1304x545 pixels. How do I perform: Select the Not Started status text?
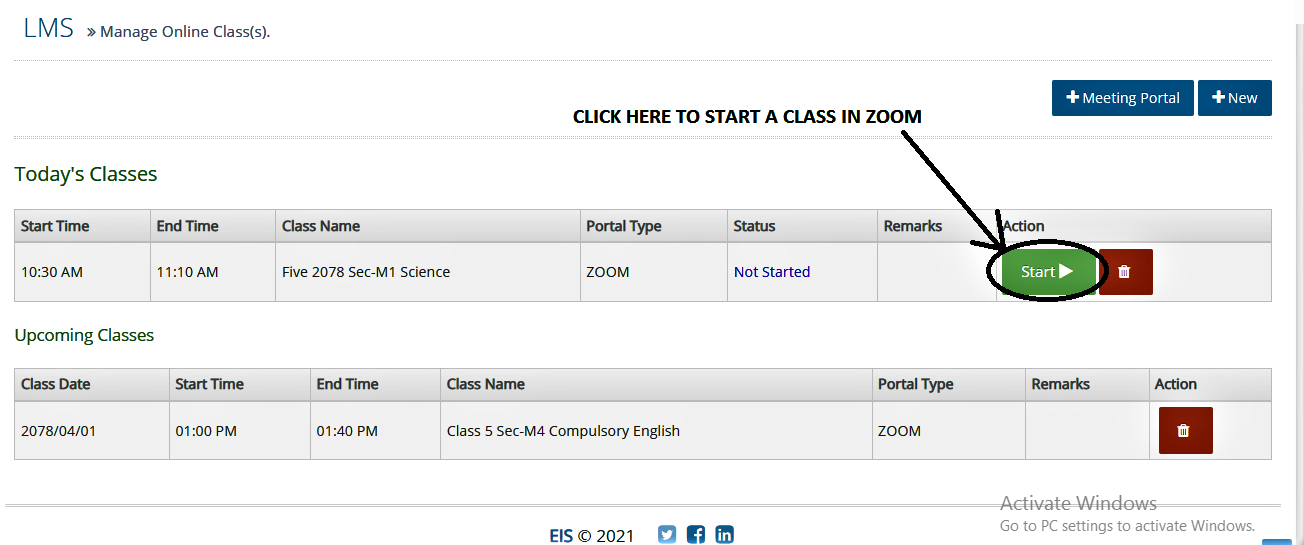772,272
